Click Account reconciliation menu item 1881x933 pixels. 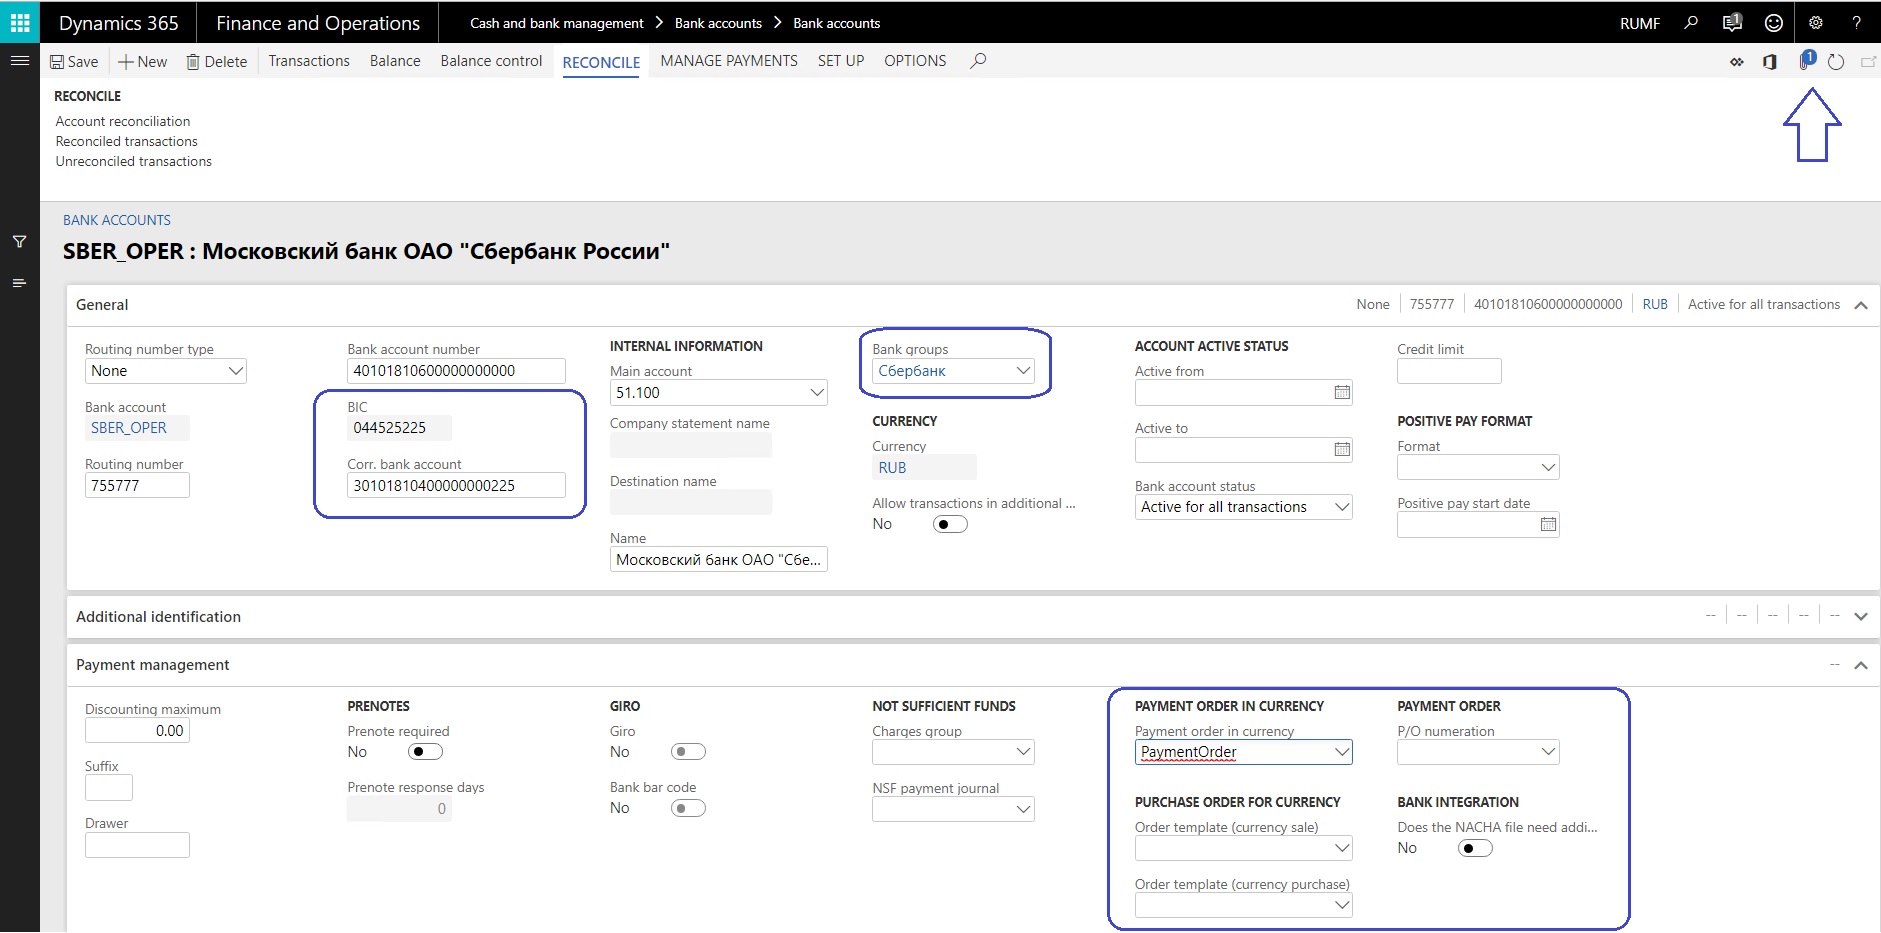(123, 121)
